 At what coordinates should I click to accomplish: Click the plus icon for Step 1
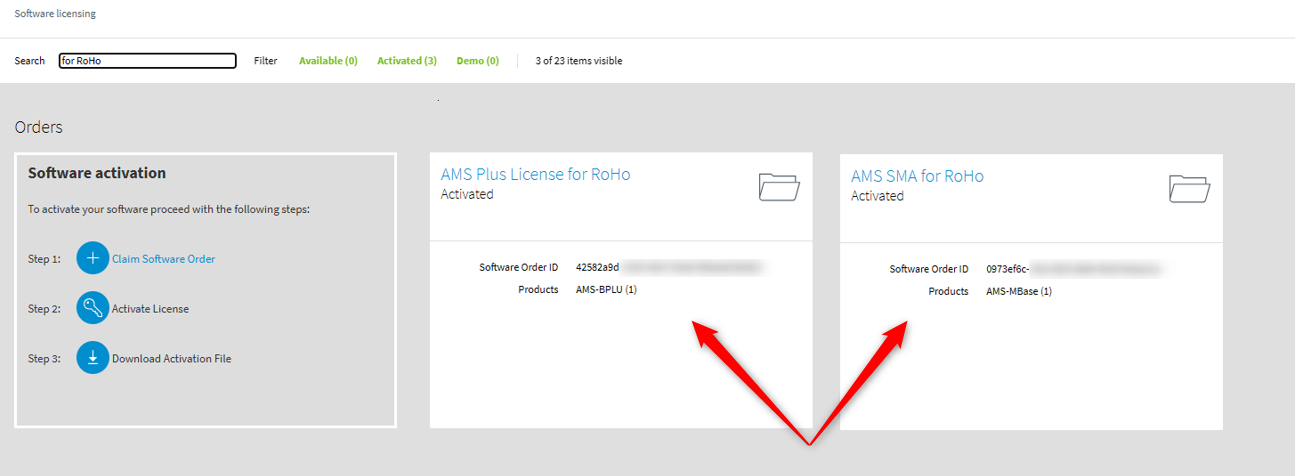(92, 258)
